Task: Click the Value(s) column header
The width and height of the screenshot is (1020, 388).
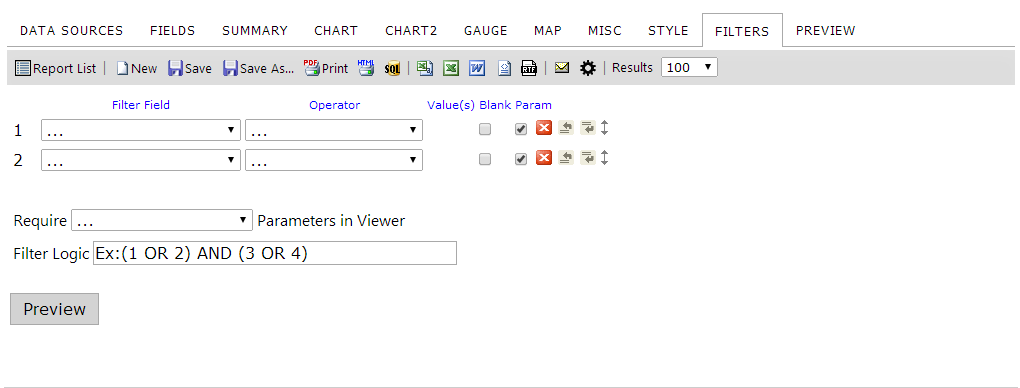Action: click(451, 105)
